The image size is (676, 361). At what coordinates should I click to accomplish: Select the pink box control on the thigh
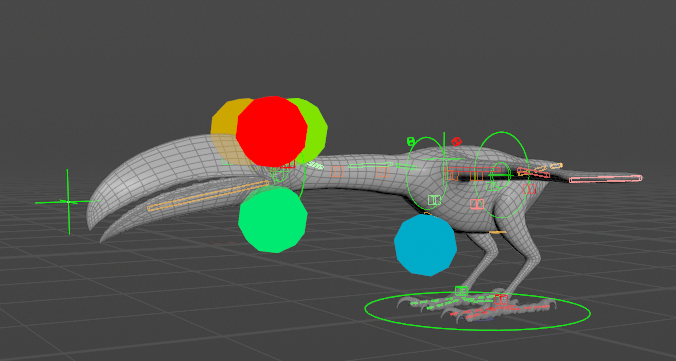477,204
